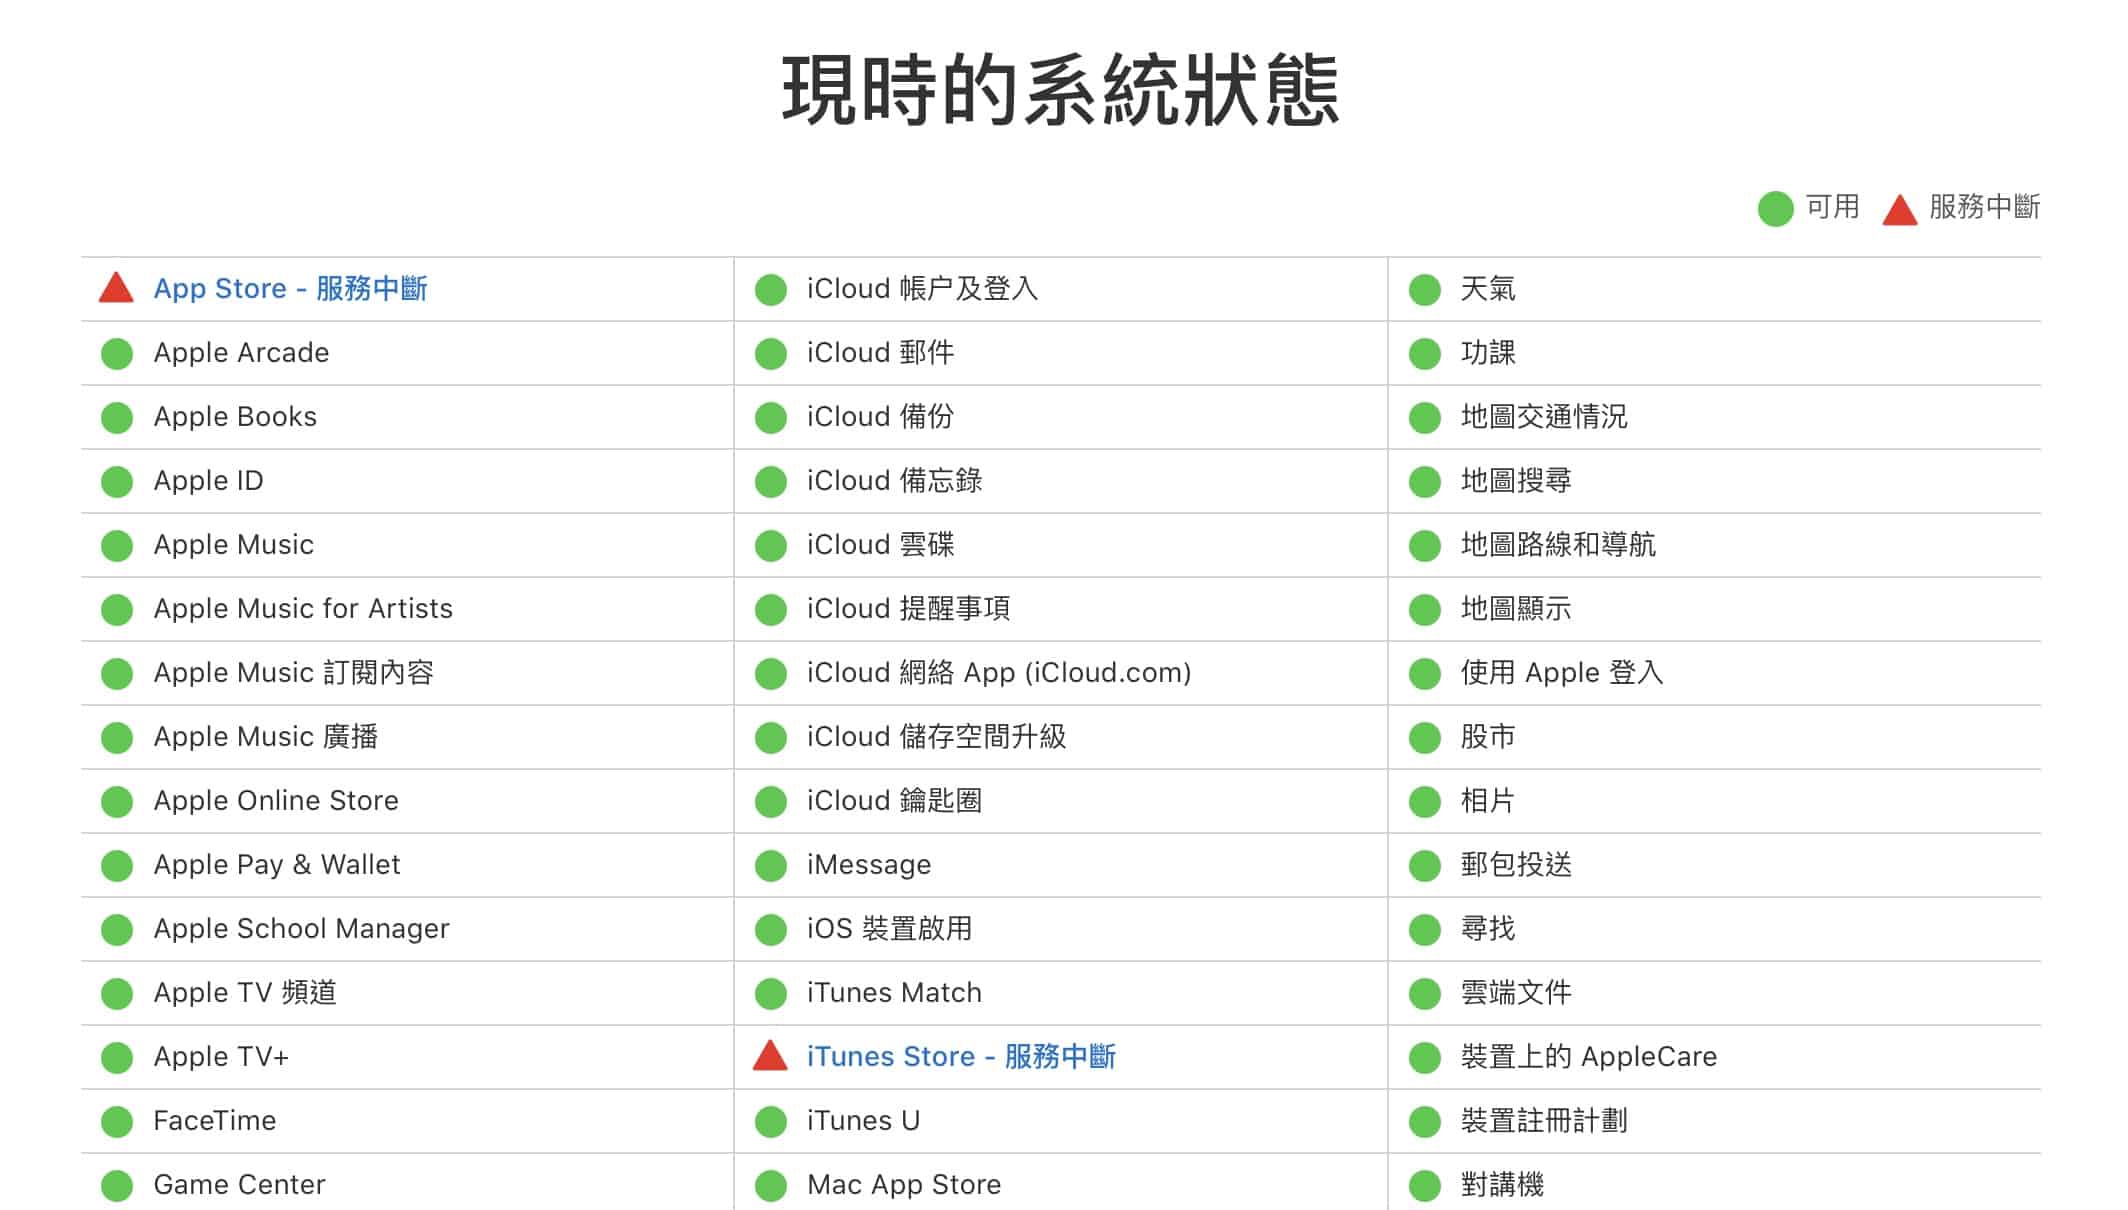Click the green status dot for iTunes U
Image resolution: width=2128 pixels, height=1210 pixels.
point(771,1122)
